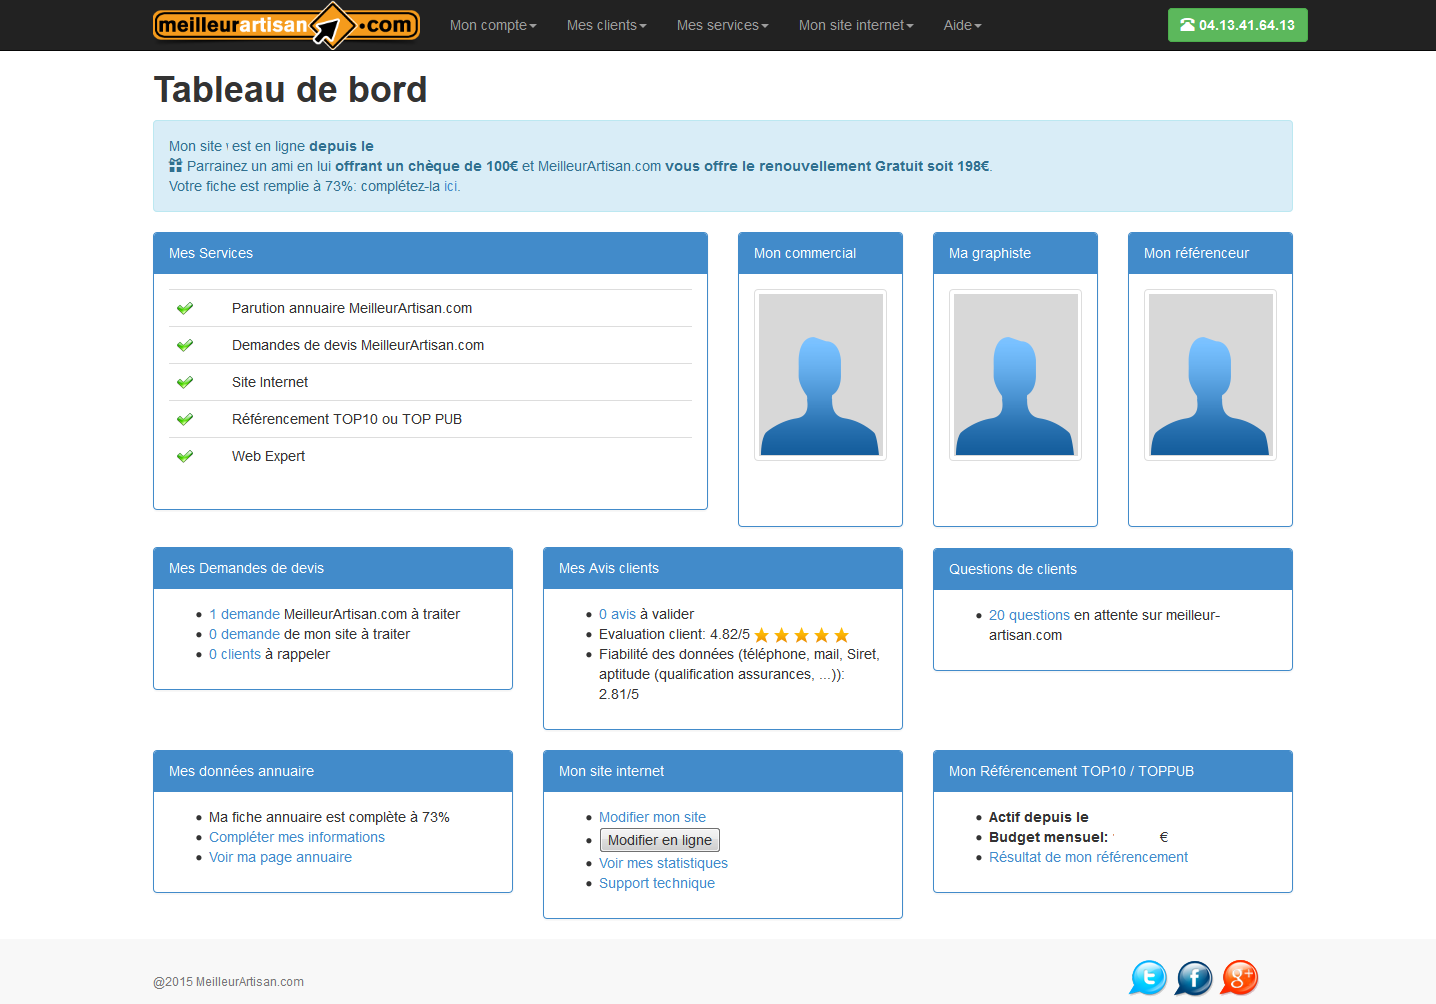Click the meilleurartisan.com logo

[x=286, y=25]
